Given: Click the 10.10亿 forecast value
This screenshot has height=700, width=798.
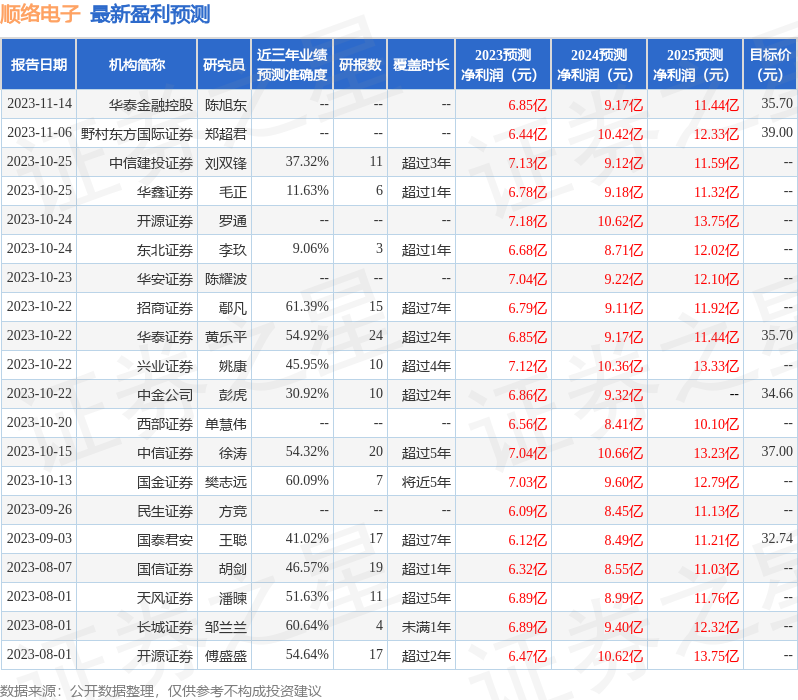Looking at the screenshot, I should [716, 424].
